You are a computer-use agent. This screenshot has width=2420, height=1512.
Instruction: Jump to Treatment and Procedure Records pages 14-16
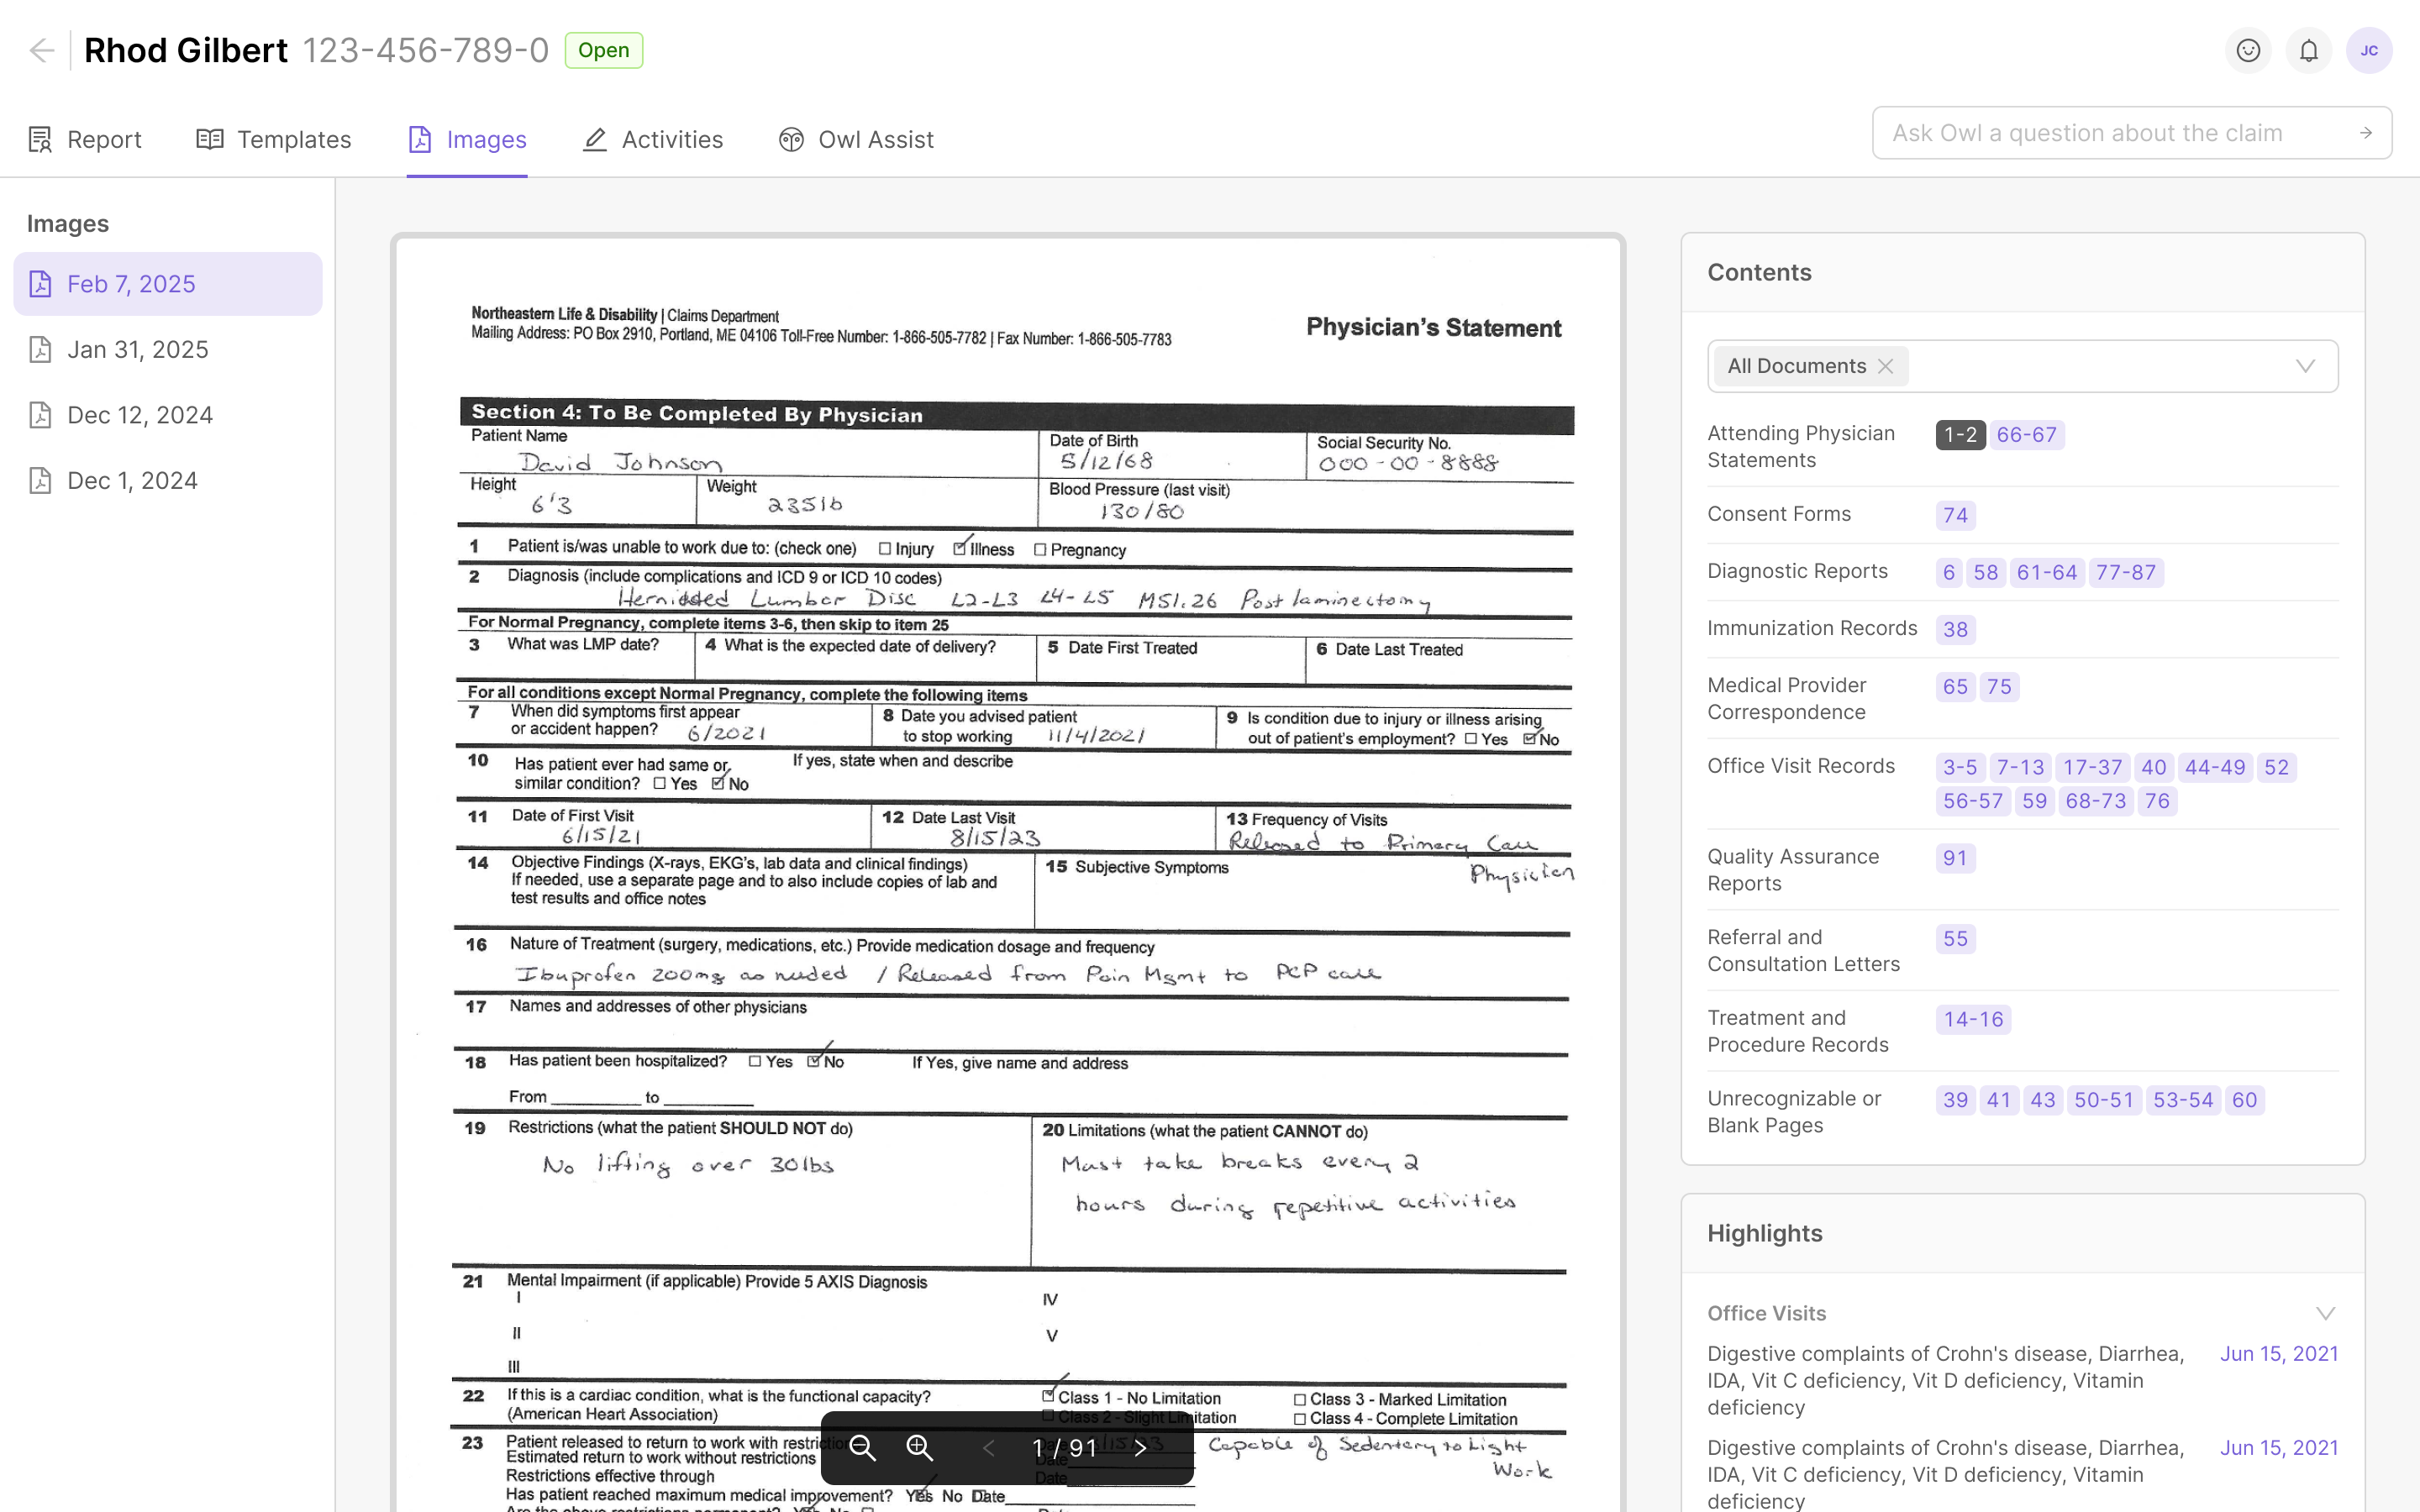tap(1973, 1020)
